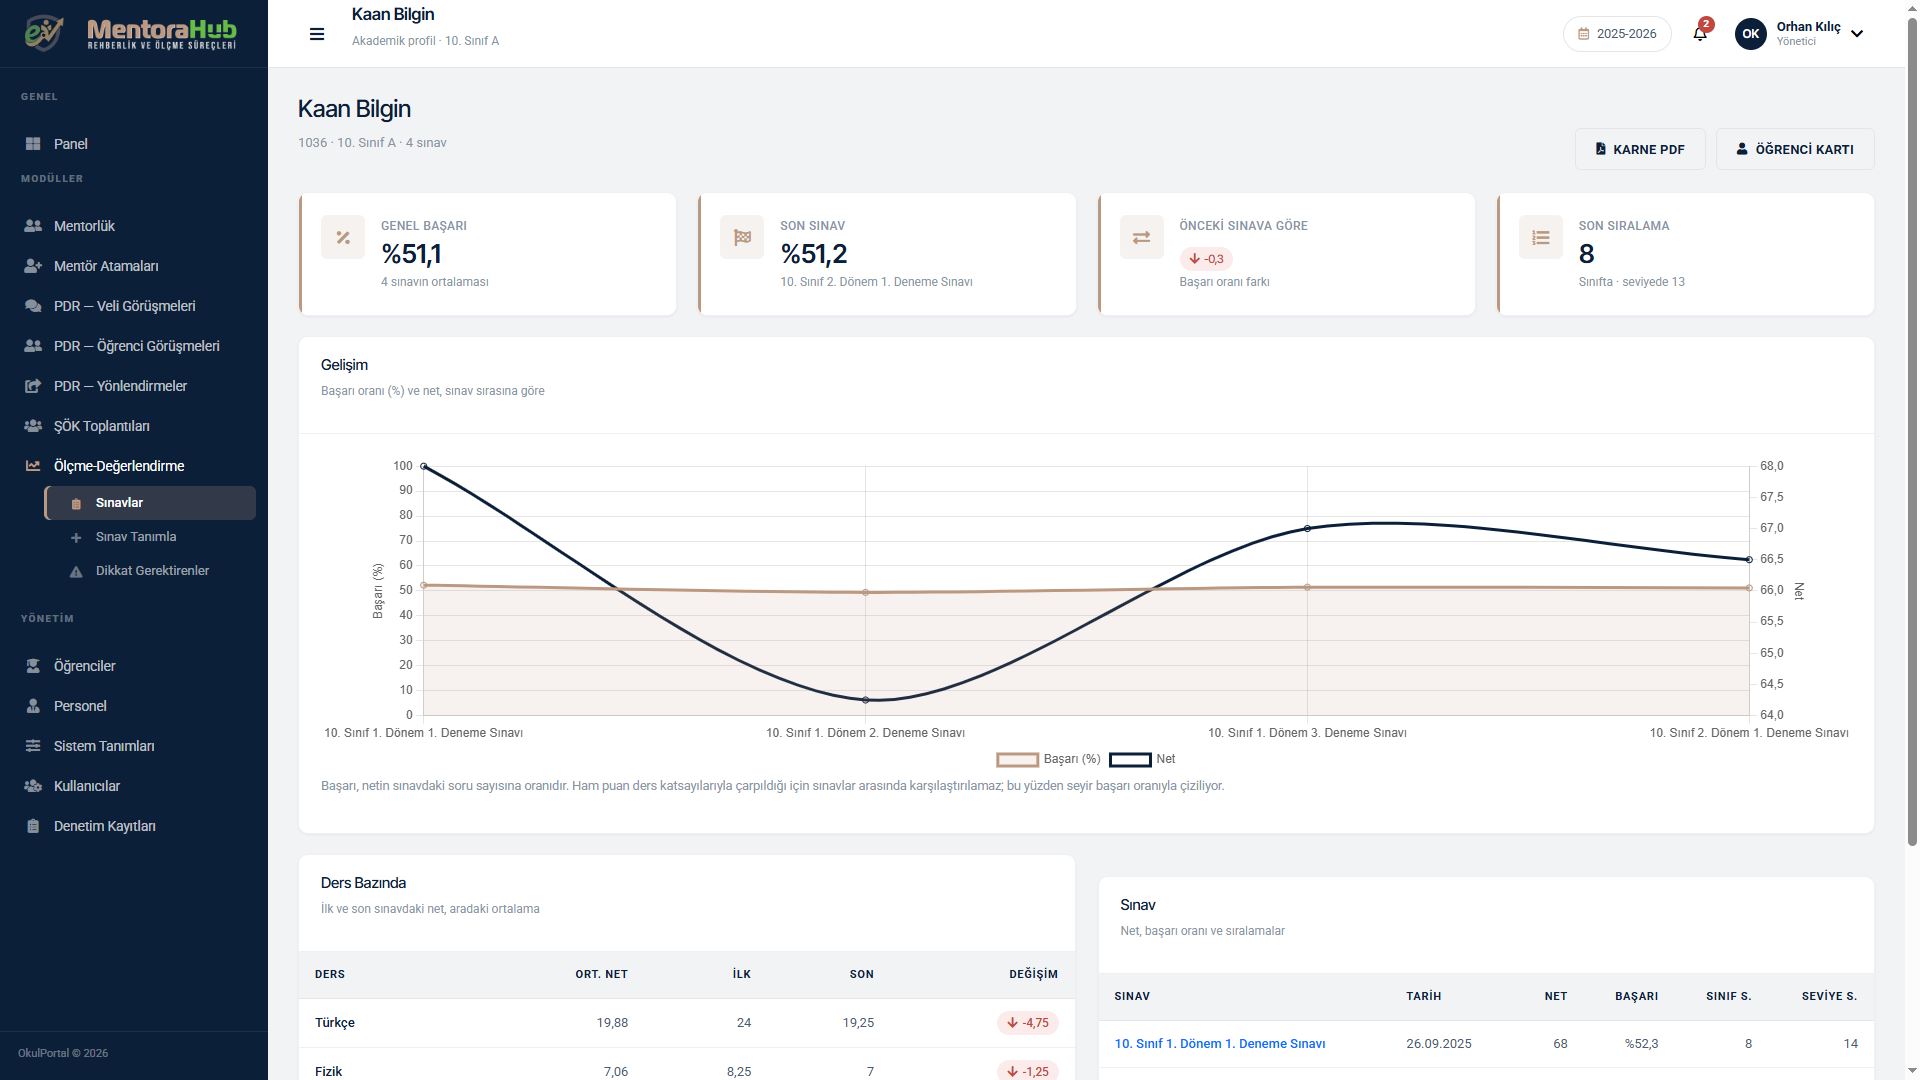Click the PDR Yönlendirmeler share icon
This screenshot has height=1080, width=1920.
click(x=33, y=386)
